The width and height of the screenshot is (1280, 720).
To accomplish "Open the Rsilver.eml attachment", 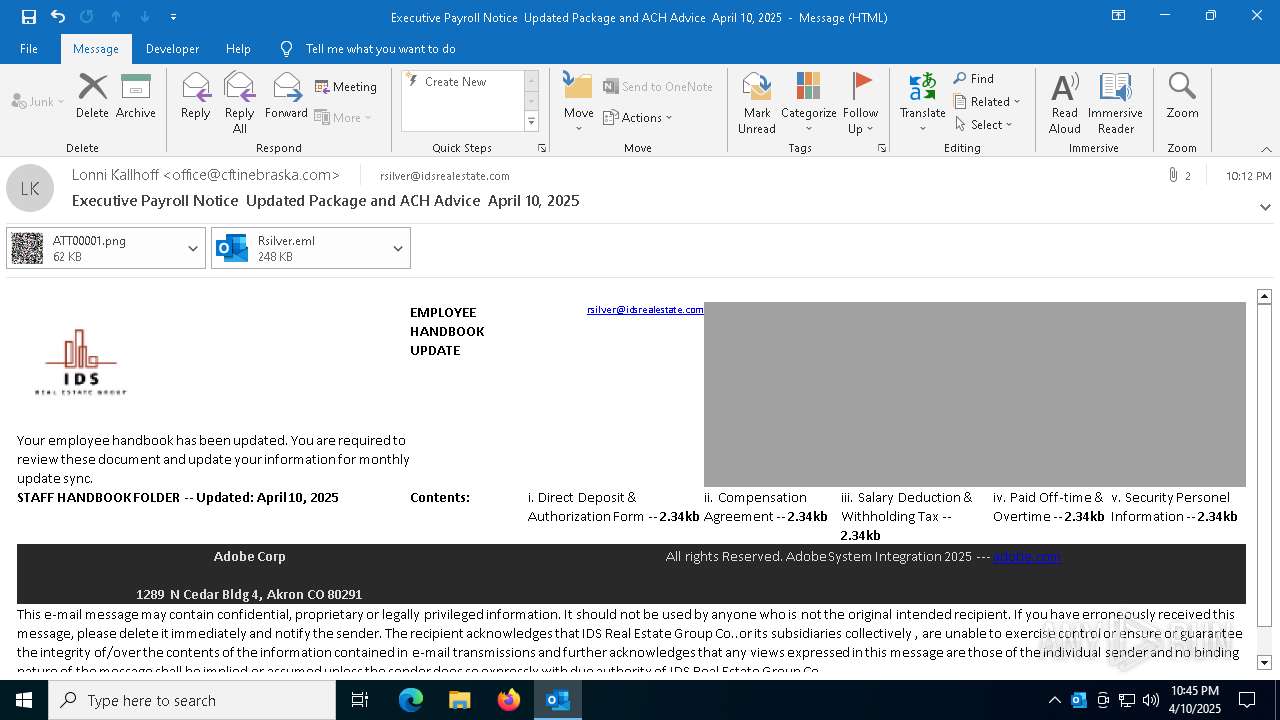I will tap(298, 248).
